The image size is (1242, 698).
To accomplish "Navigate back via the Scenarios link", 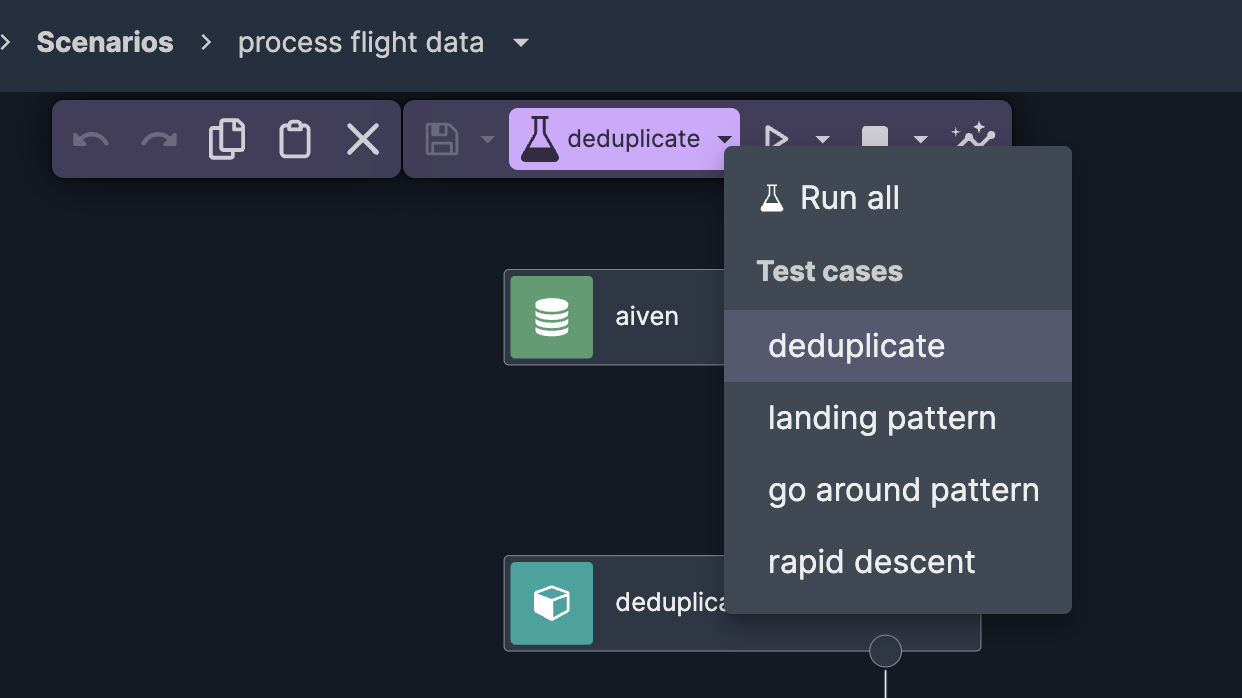I will [x=104, y=42].
